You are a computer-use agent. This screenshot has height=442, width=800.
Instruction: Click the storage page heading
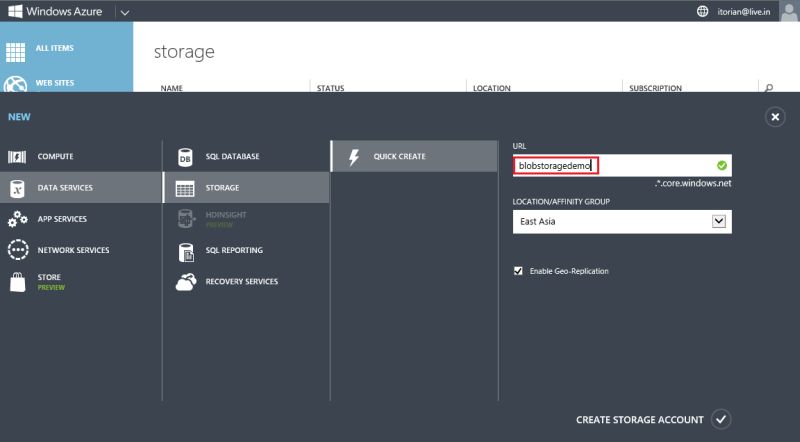(184, 52)
